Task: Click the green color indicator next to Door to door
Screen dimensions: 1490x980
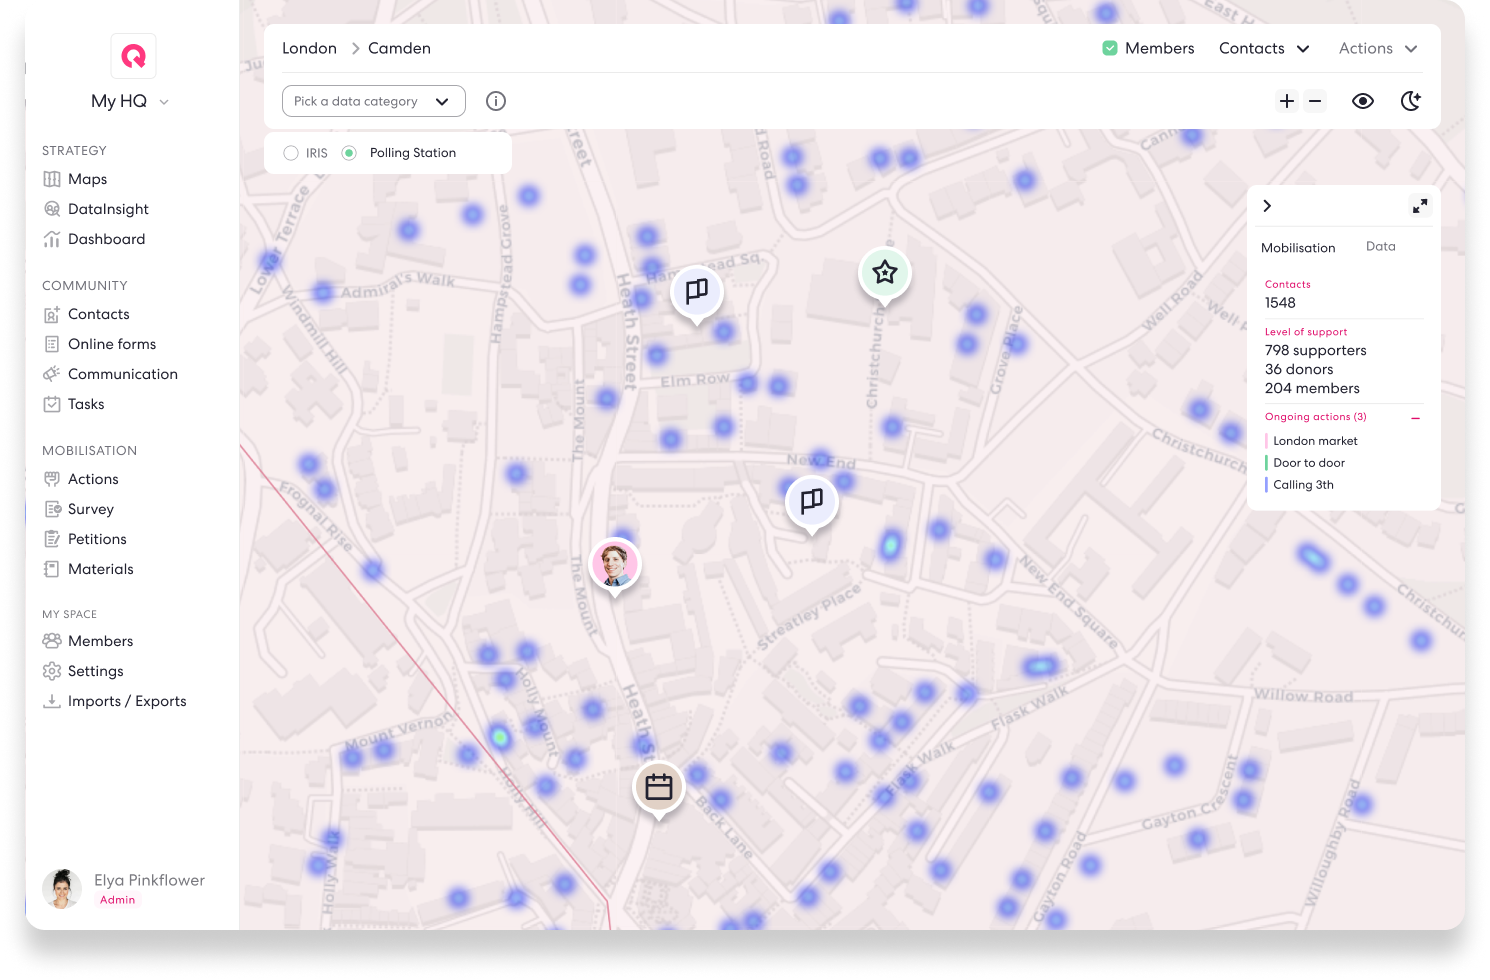Action: [1267, 462]
